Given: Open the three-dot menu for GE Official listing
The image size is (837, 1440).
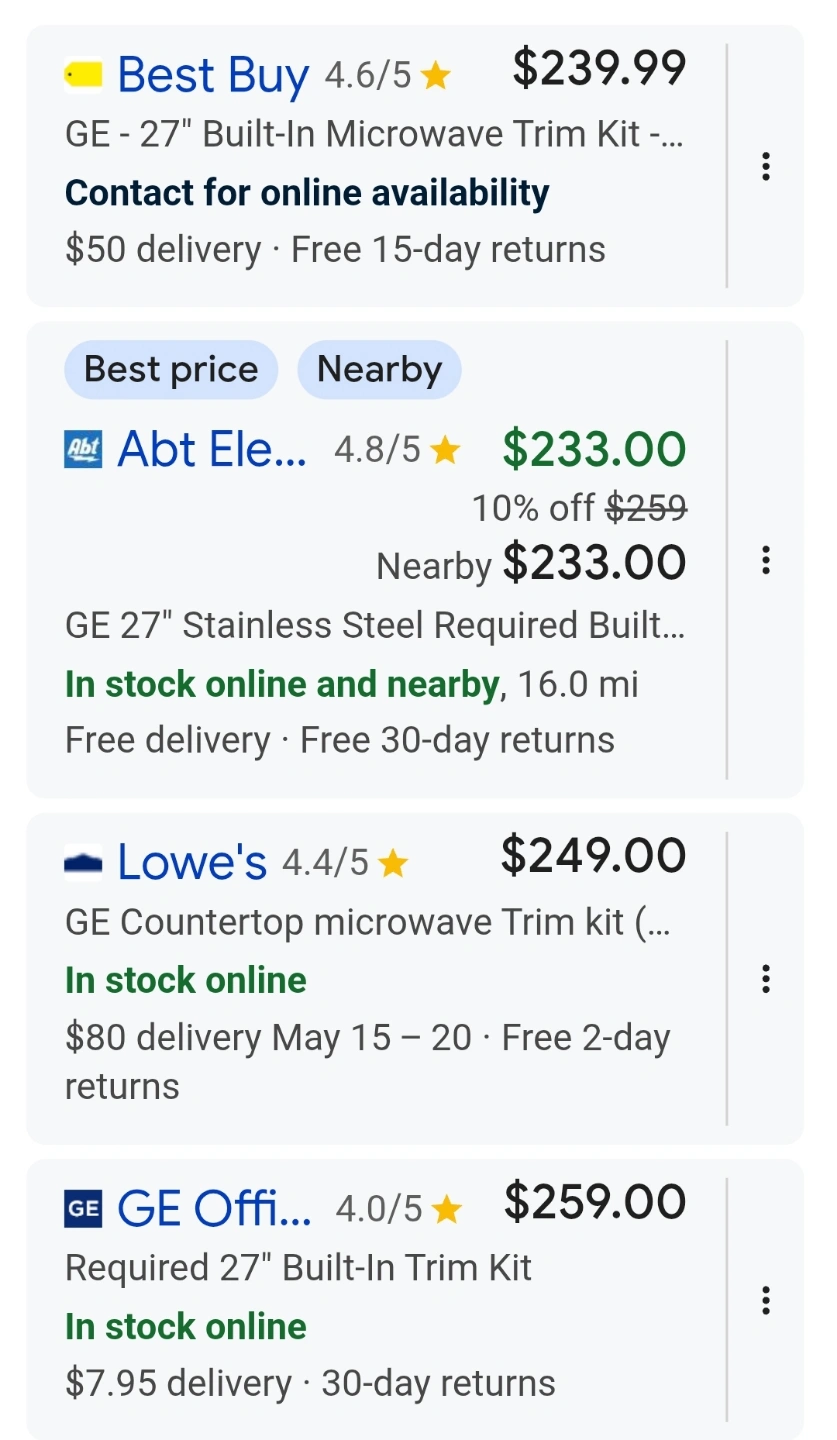Looking at the screenshot, I should click(765, 1300).
